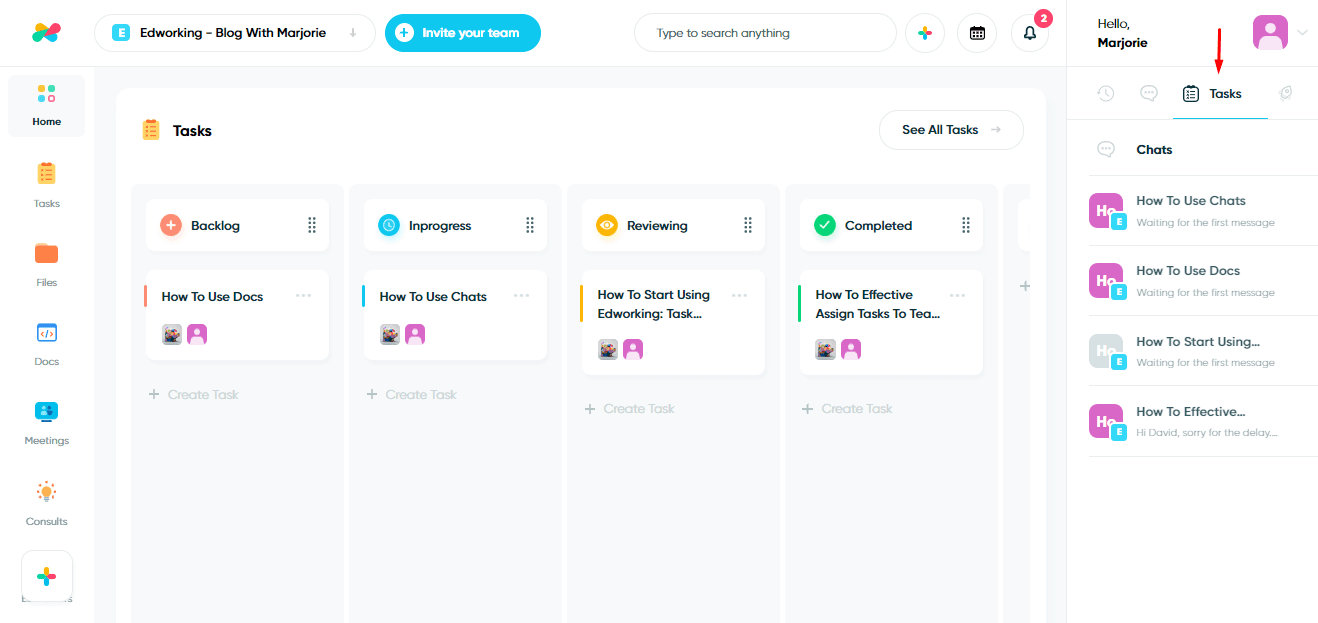Open notifications bell with 2 badge
Screen dimensions: 1318x623
coord(1030,33)
